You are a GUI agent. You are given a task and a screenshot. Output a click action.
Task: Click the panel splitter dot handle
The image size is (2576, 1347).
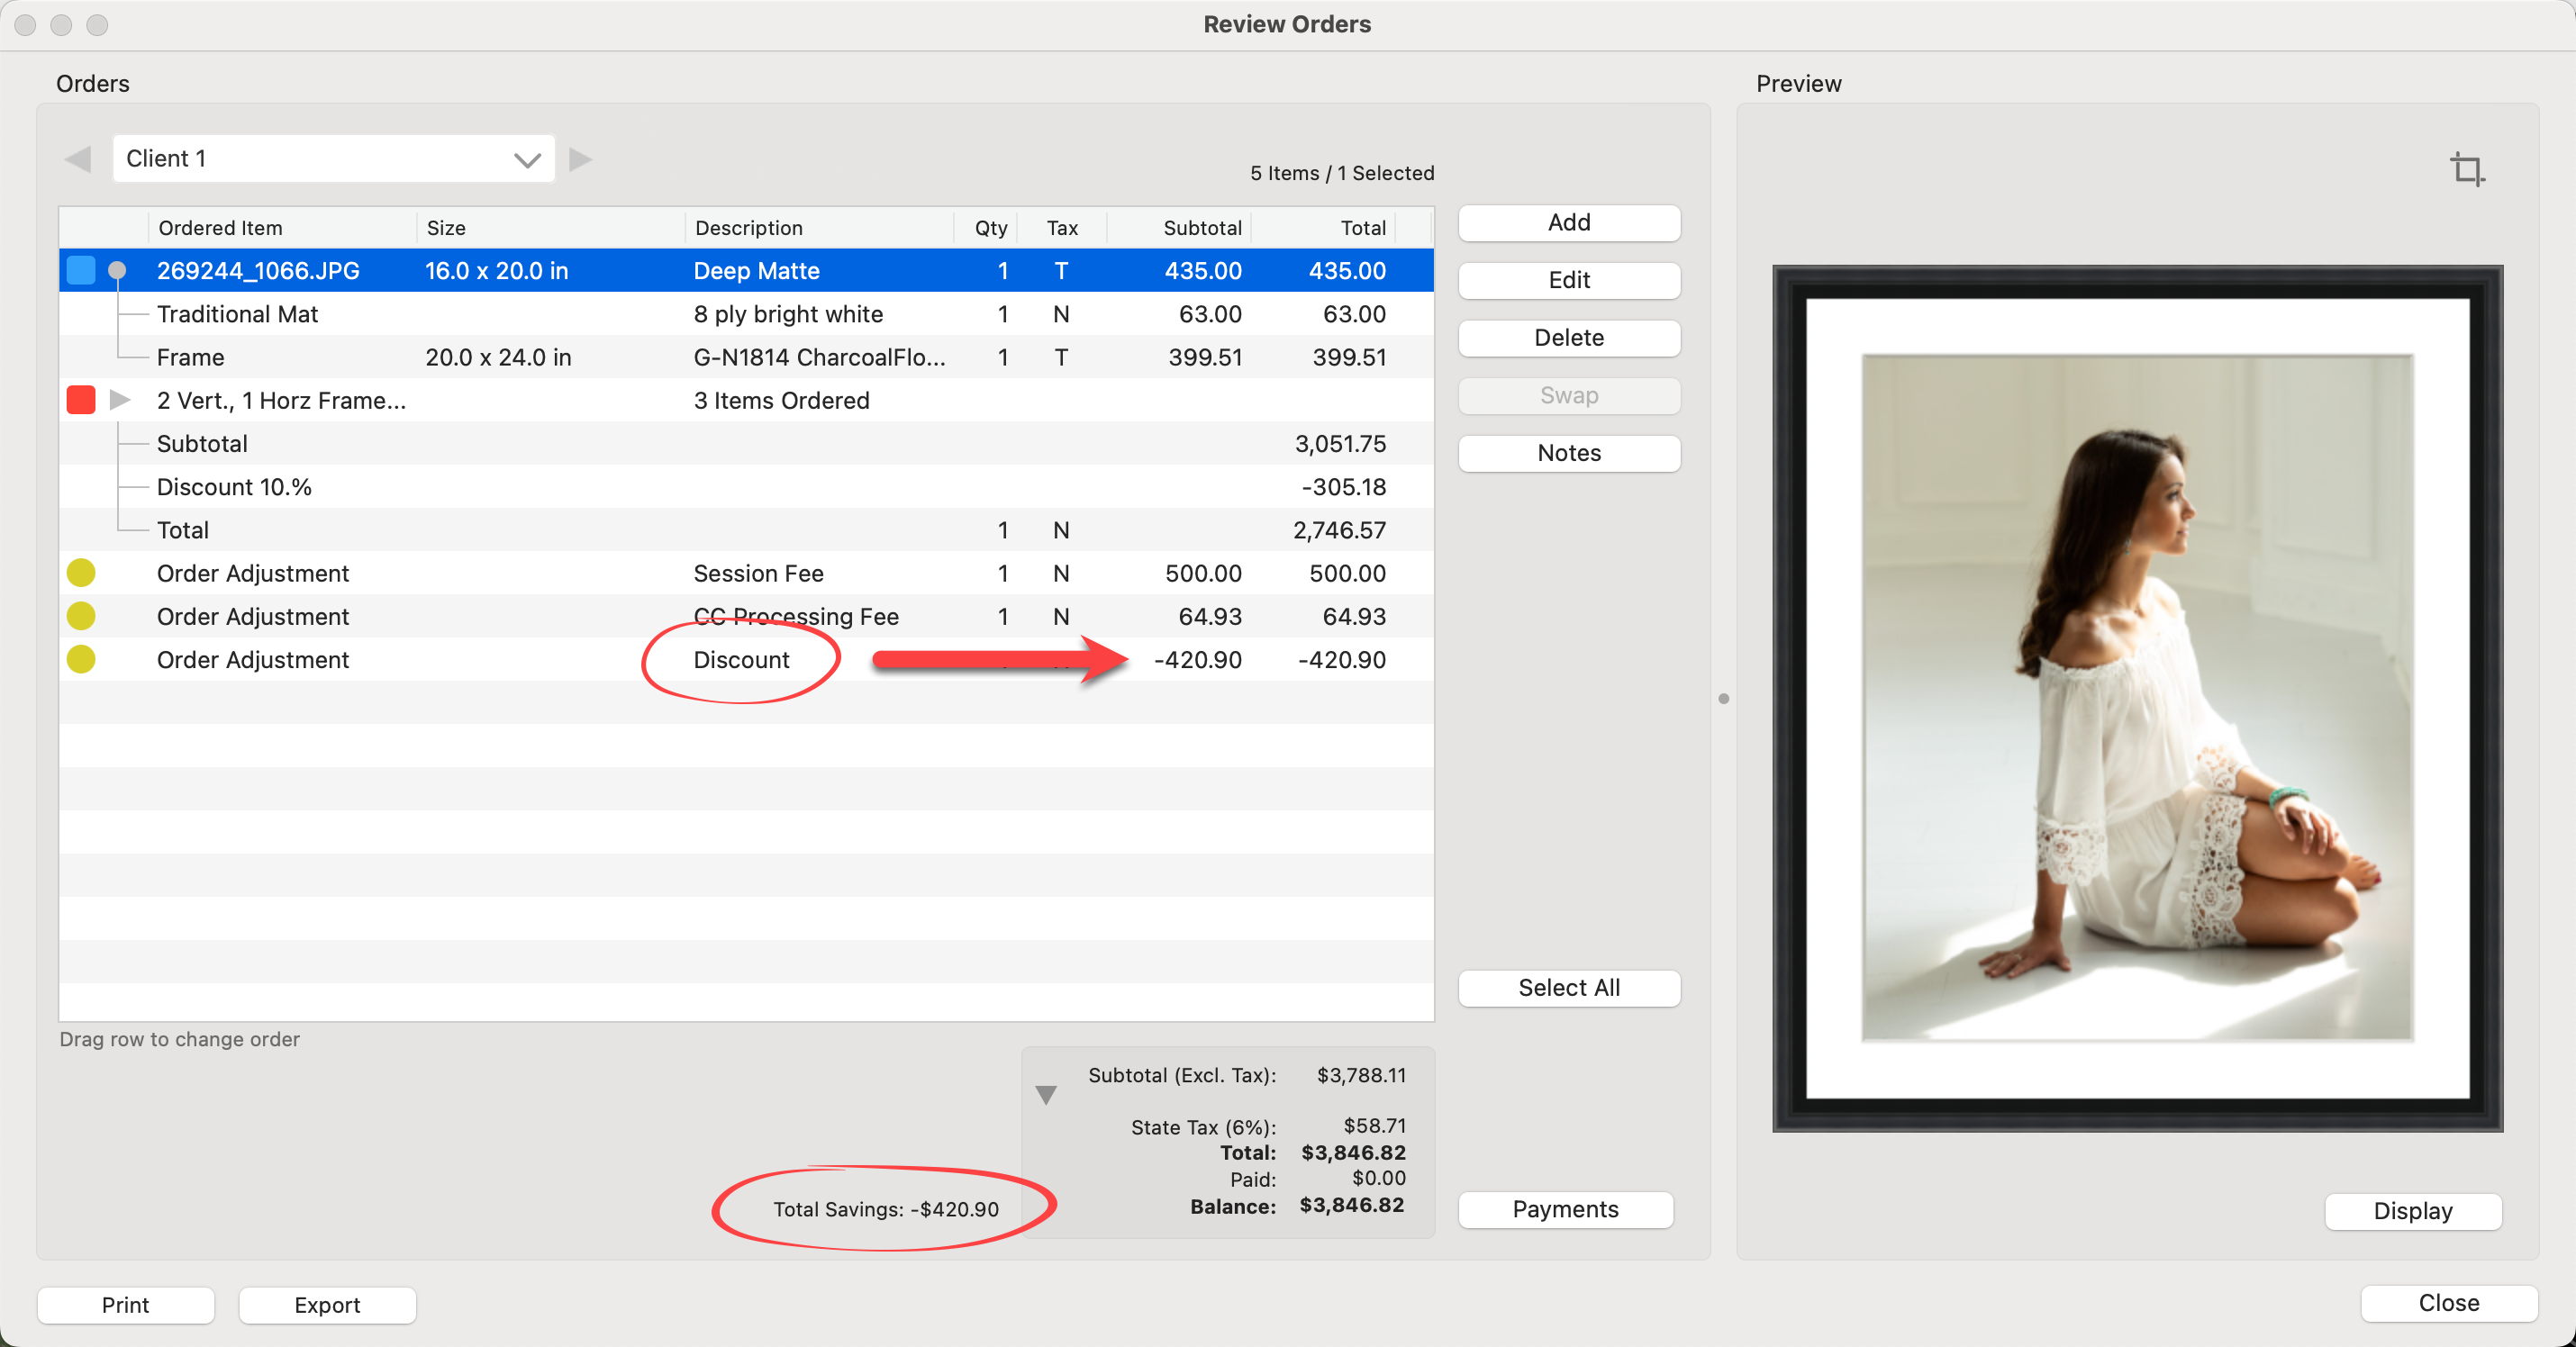[x=1723, y=699]
